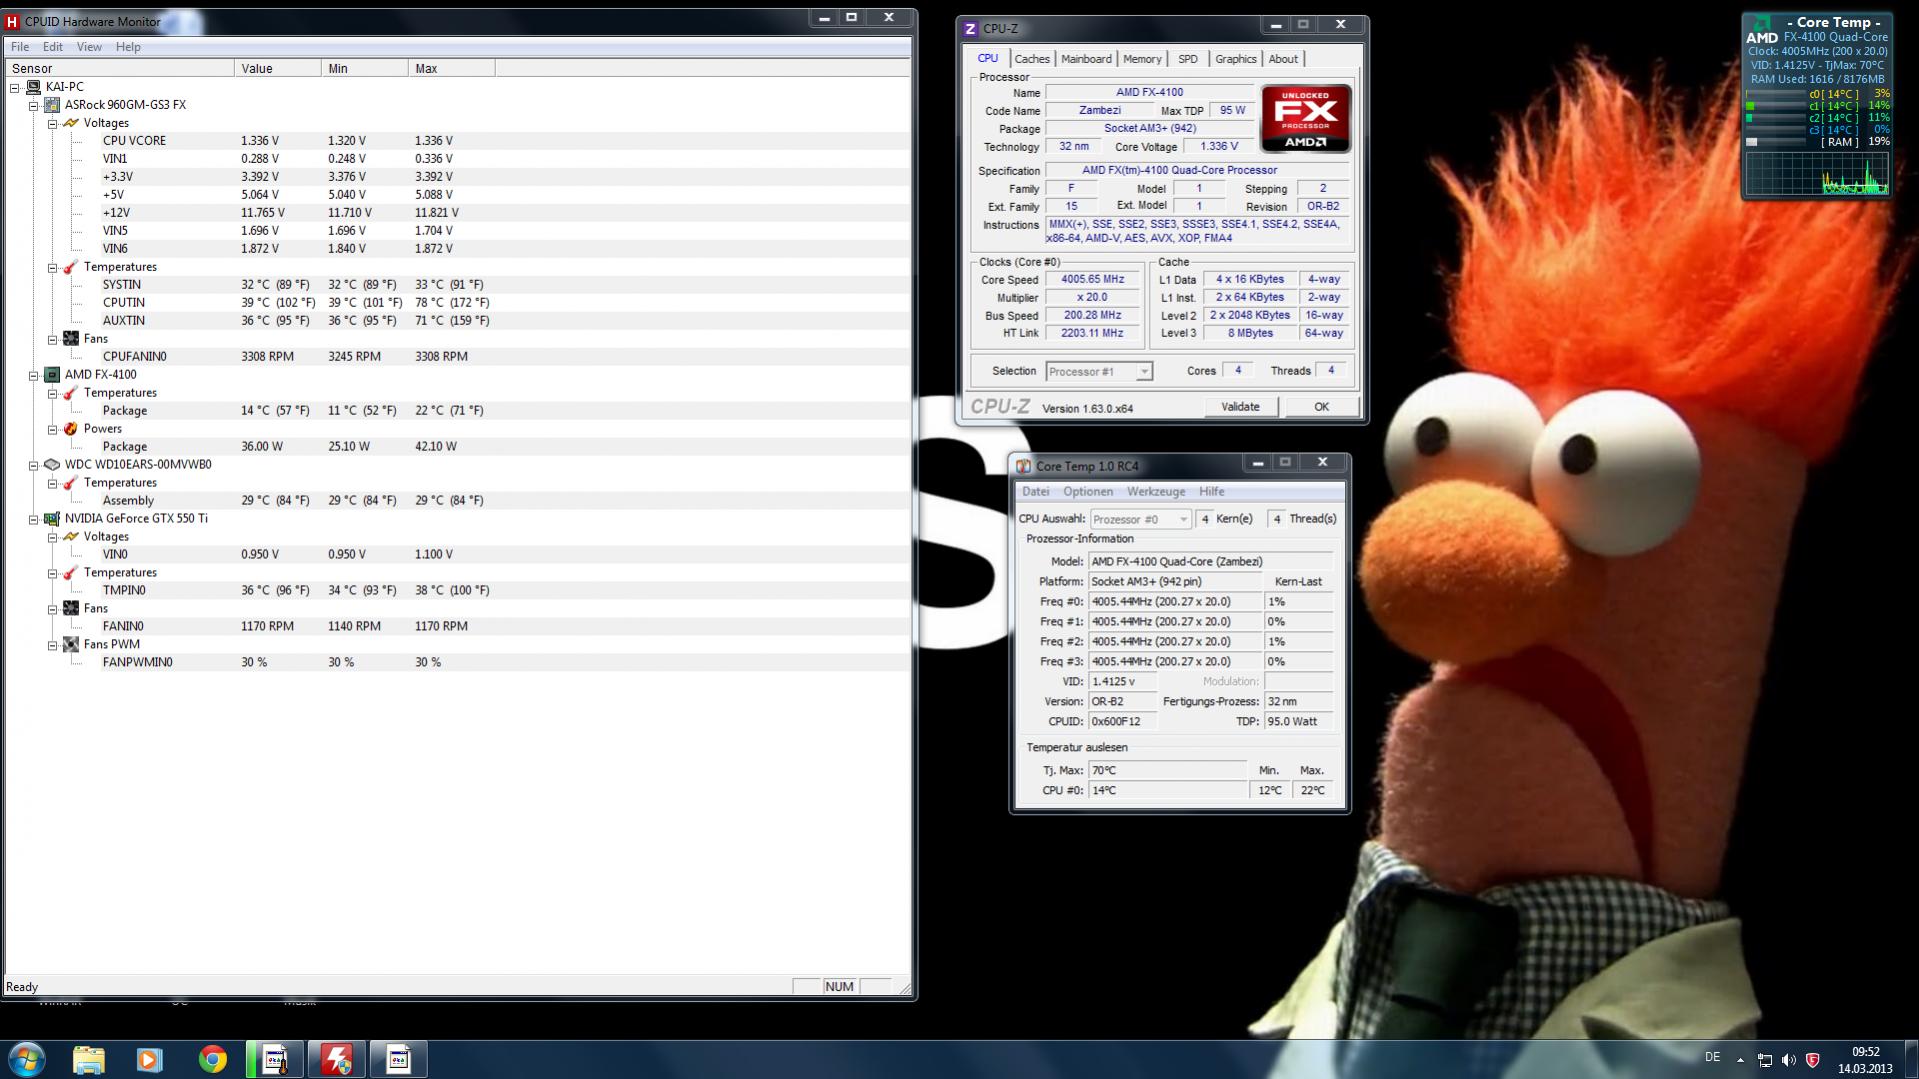Click the Core Temp title bar icon

1023,466
